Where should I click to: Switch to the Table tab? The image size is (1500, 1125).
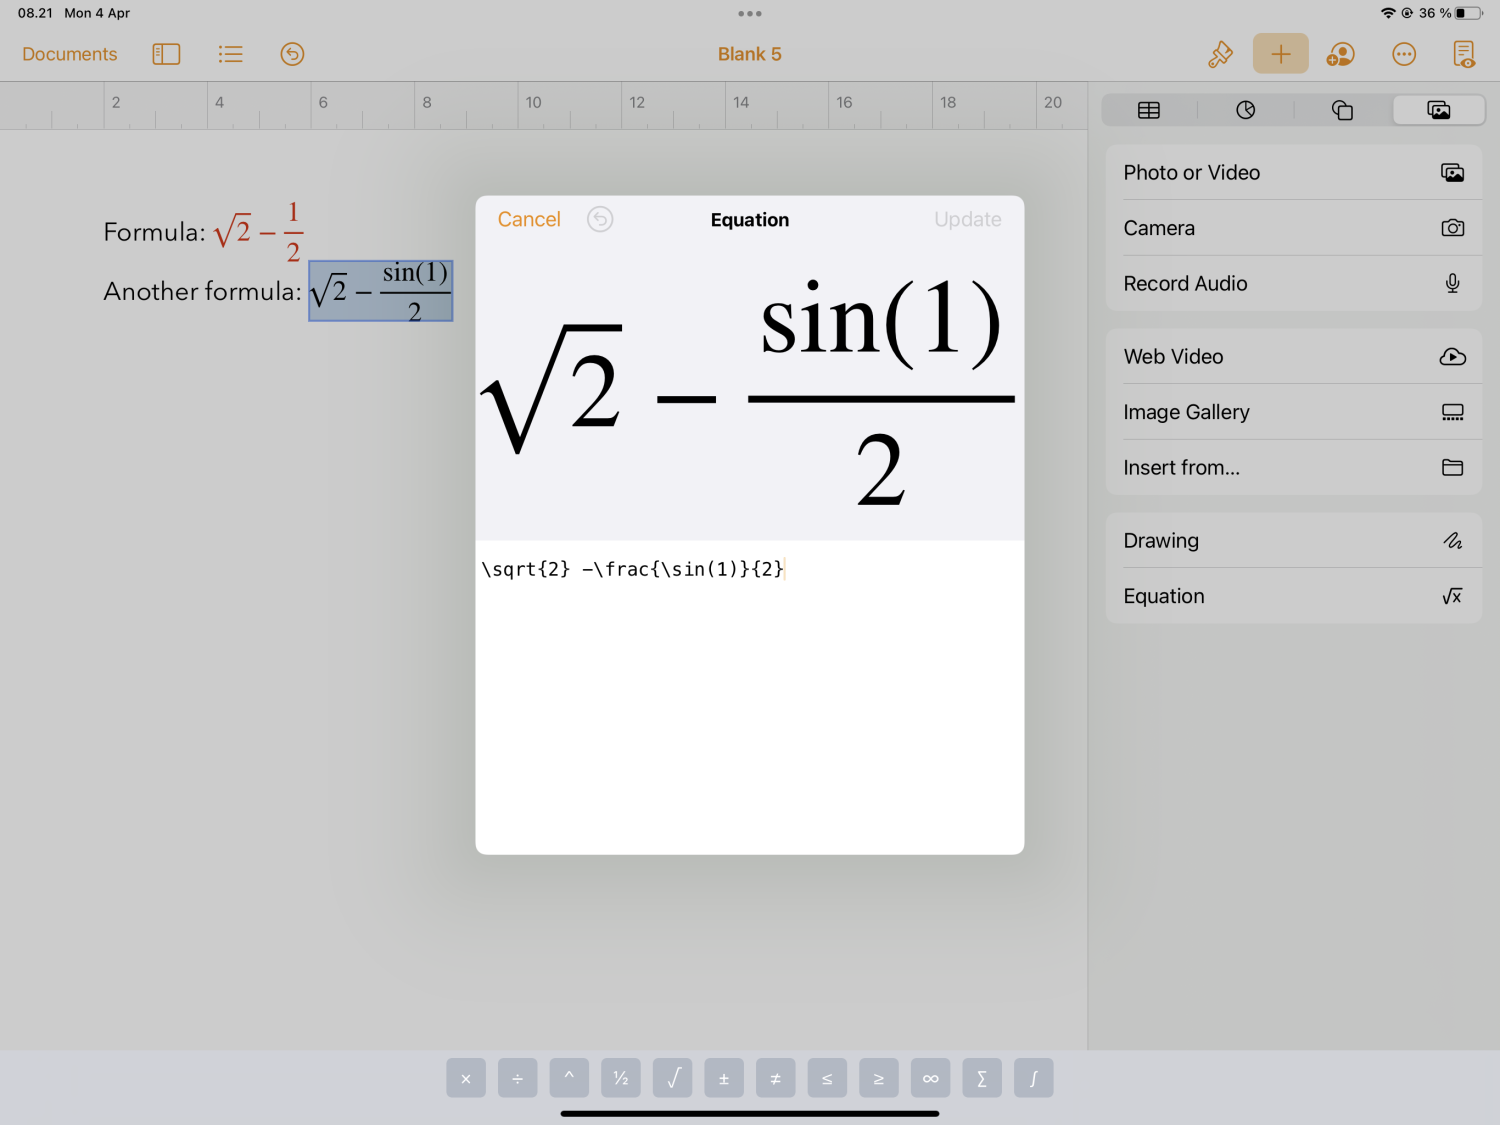coord(1148,110)
